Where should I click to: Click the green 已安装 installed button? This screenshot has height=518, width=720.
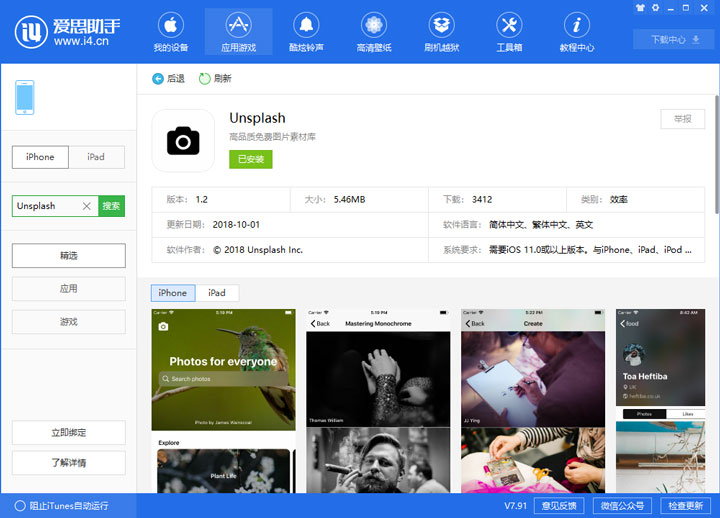click(x=251, y=159)
